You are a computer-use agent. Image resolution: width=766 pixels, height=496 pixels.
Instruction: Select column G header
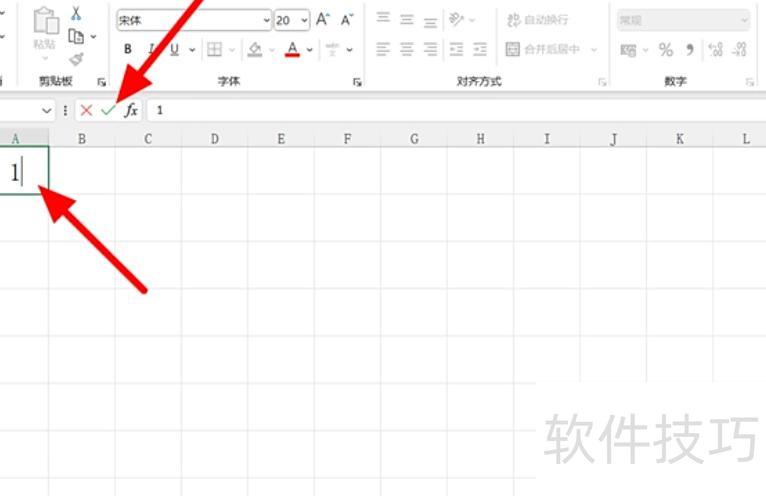414,139
